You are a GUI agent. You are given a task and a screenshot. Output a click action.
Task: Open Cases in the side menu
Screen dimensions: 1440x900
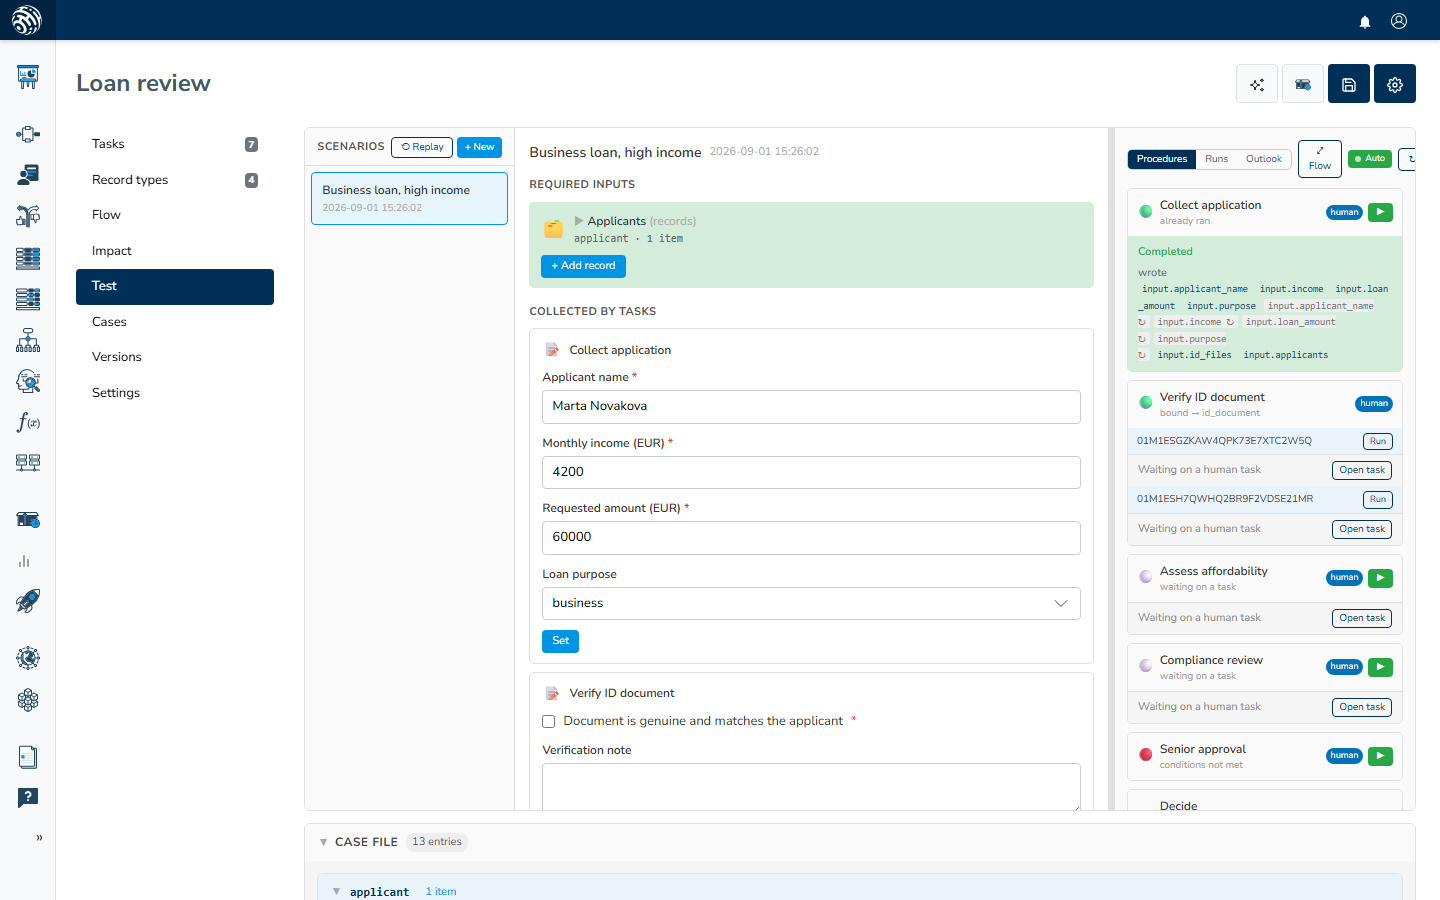click(x=175, y=322)
